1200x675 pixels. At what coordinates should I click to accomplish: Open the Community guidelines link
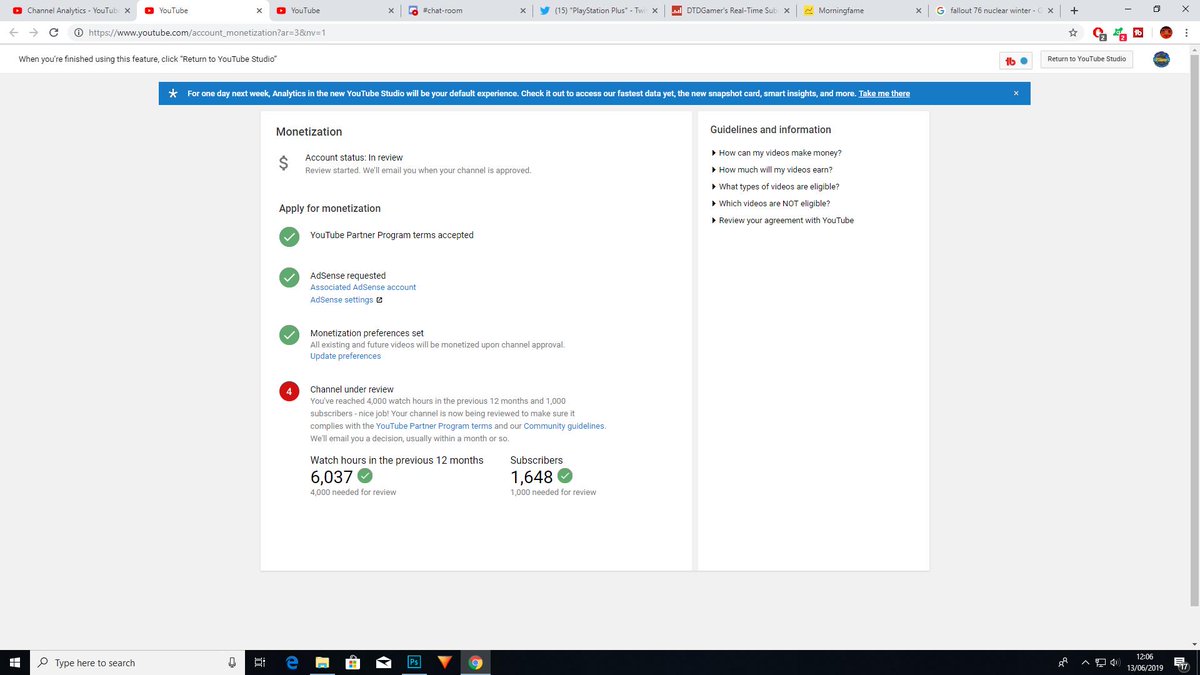[564, 426]
